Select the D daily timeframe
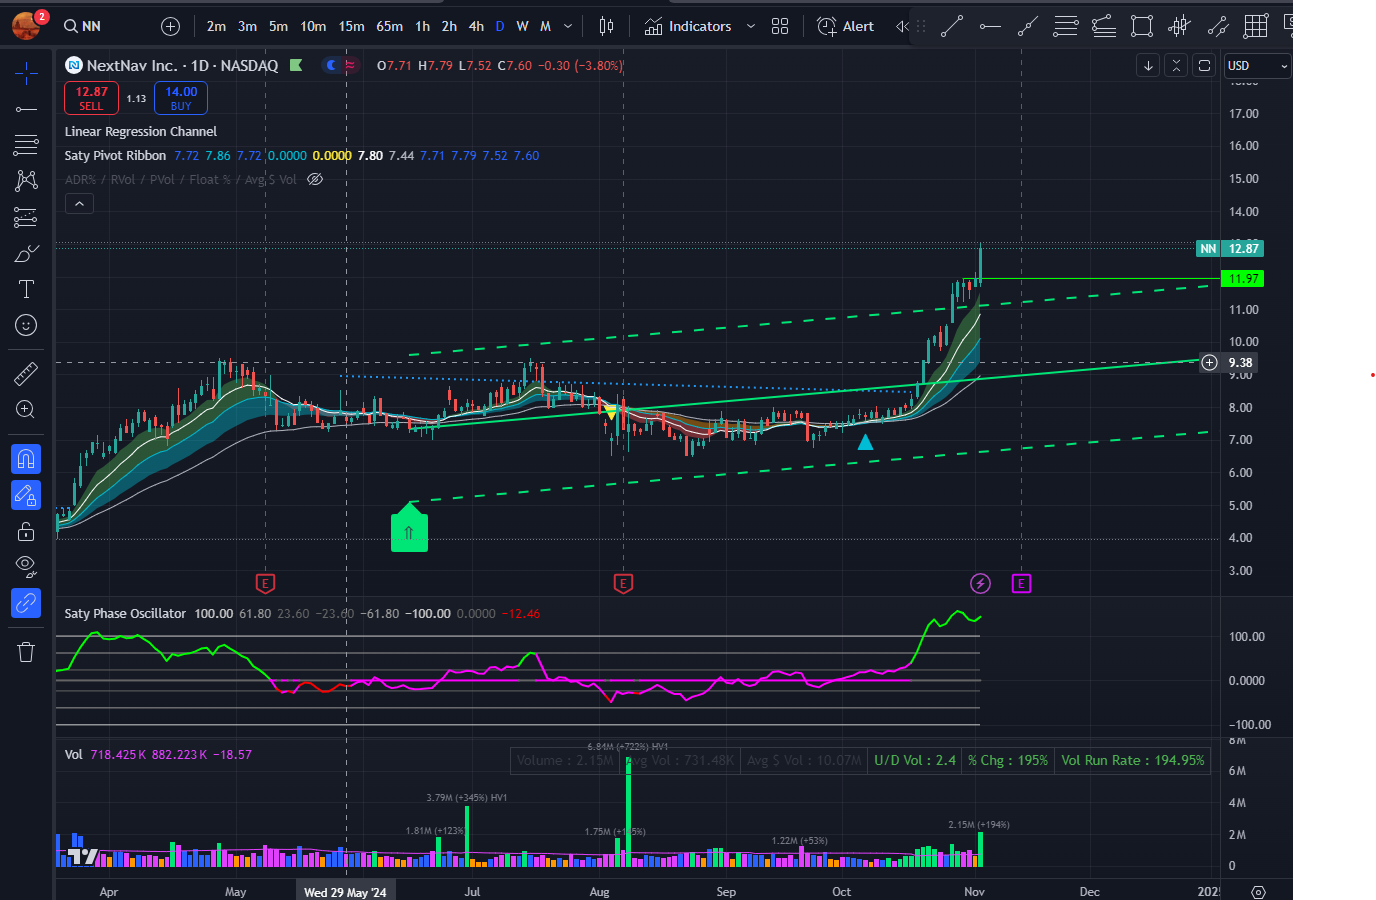The width and height of the screenshot is (1376, 900). click(500, 26)
